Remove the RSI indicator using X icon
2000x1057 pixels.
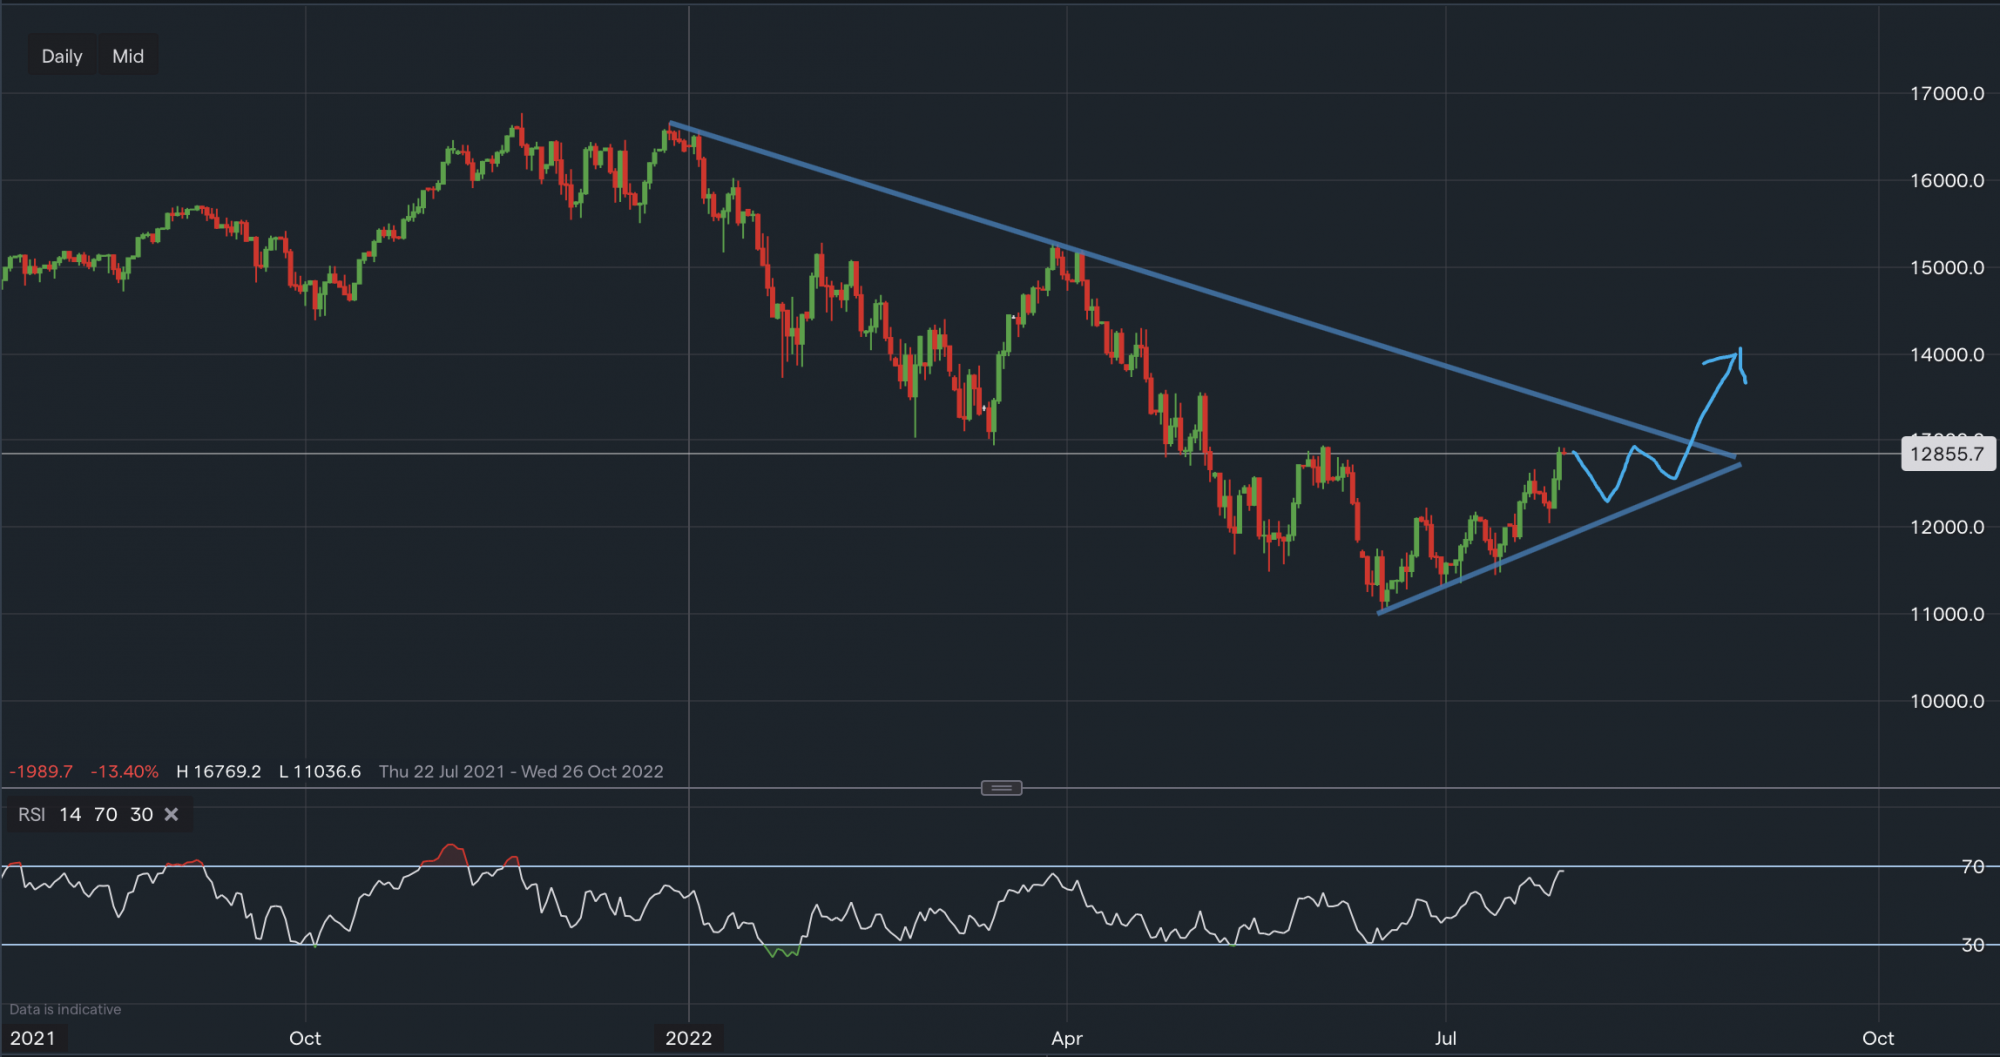coord(171,814)
